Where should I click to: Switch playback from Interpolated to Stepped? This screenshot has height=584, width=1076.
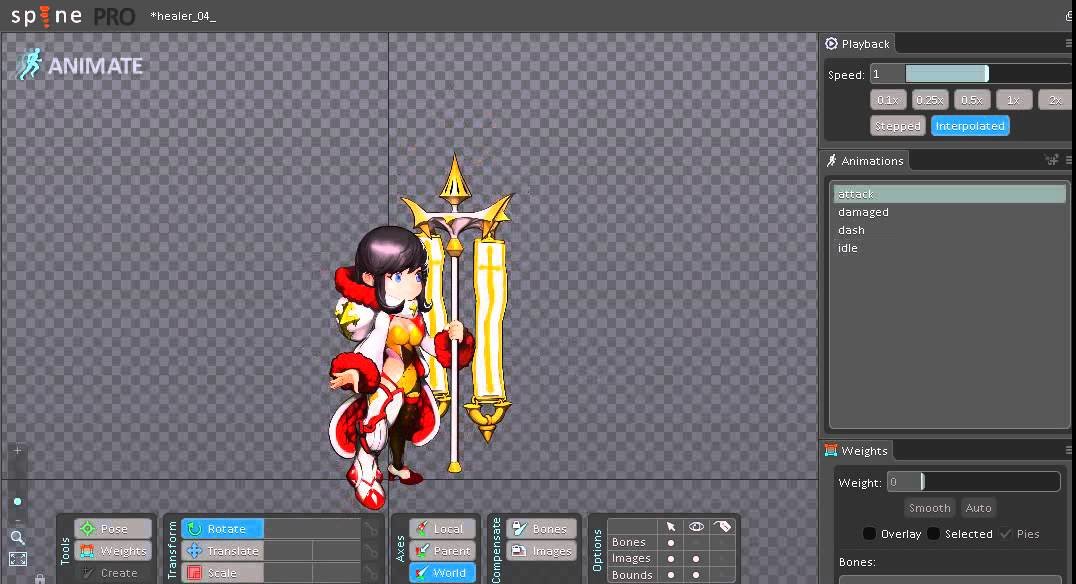click(897, 125)
